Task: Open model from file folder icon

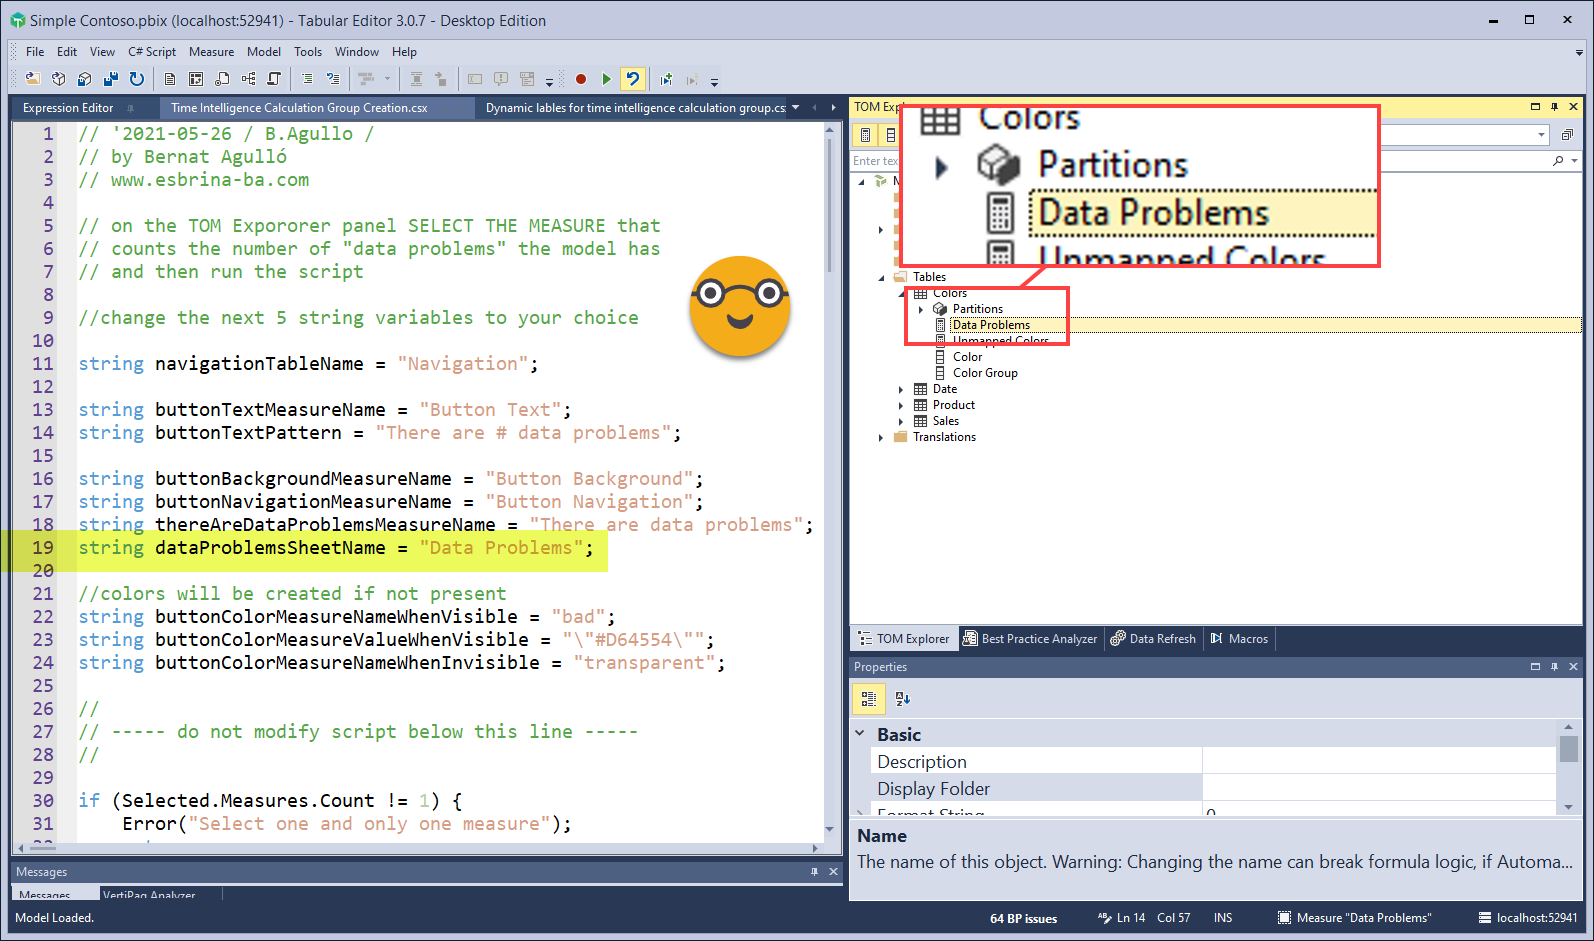Action: click(33, 79)
